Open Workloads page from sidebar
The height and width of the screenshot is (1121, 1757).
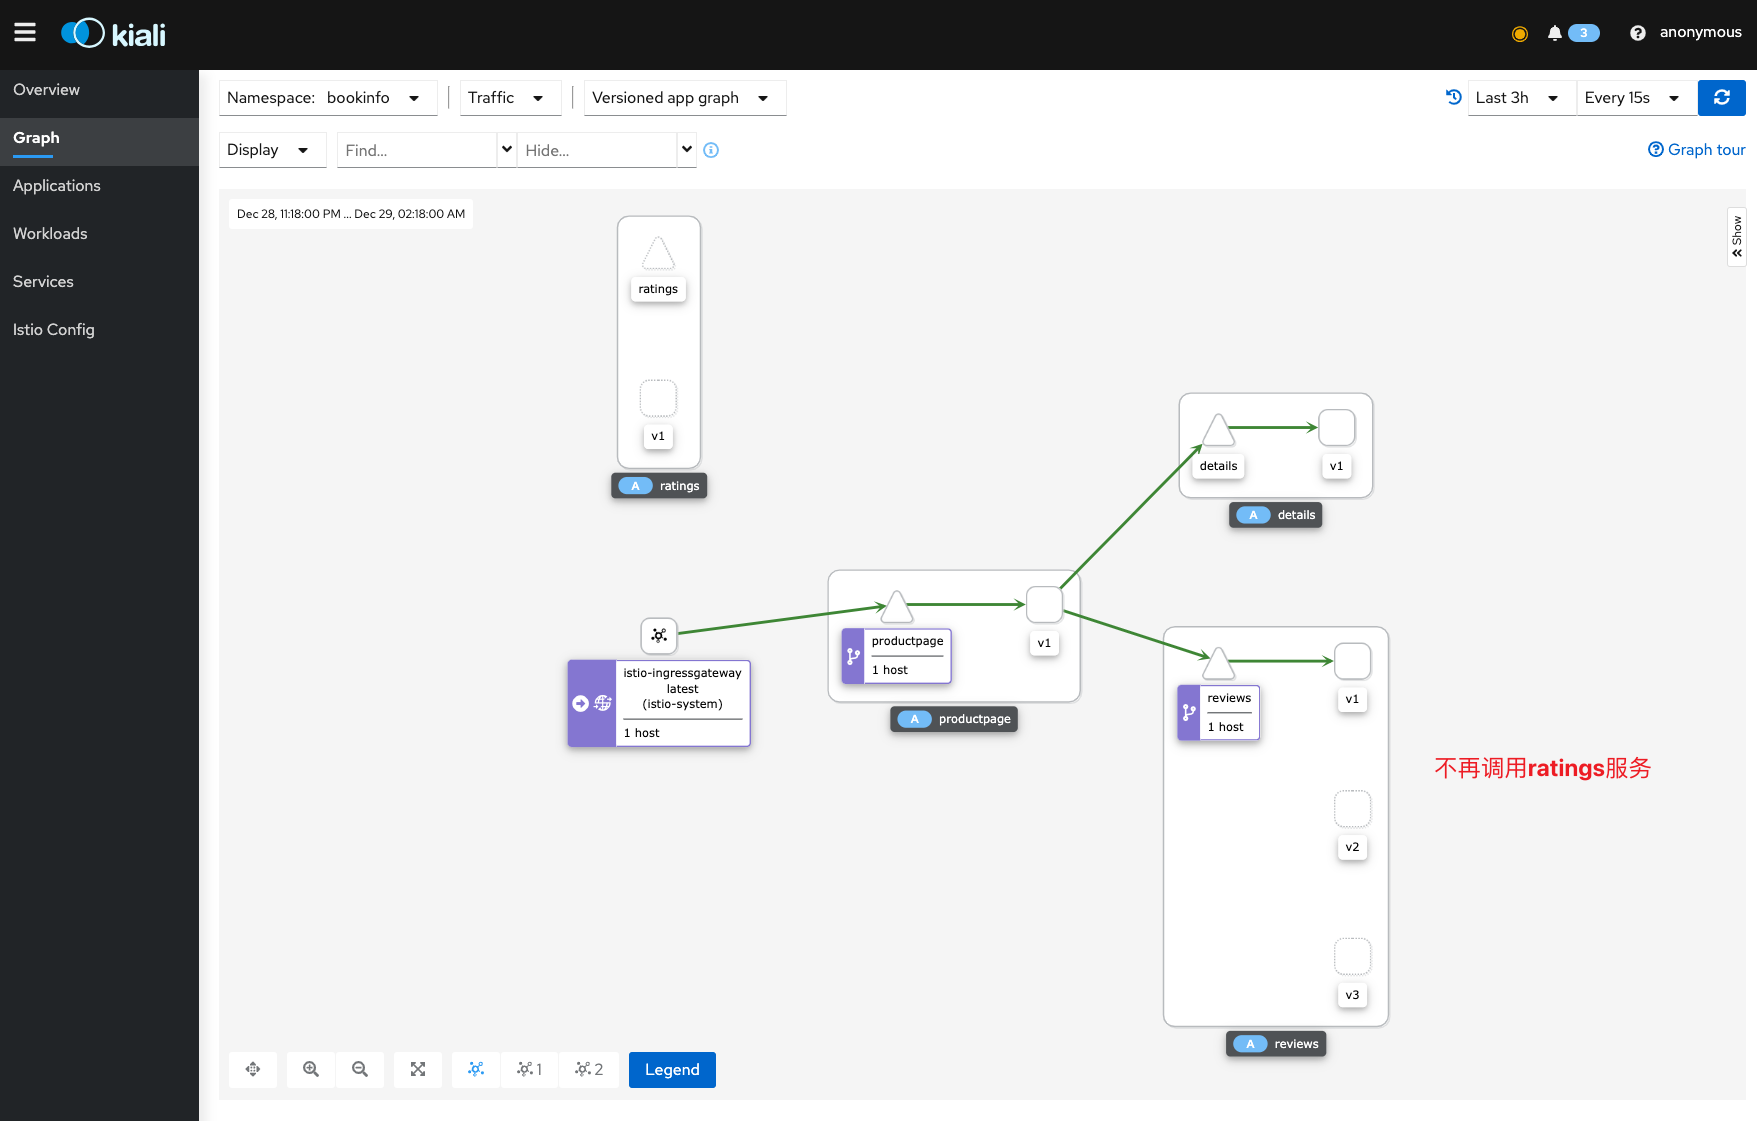(x=99, y=234)
